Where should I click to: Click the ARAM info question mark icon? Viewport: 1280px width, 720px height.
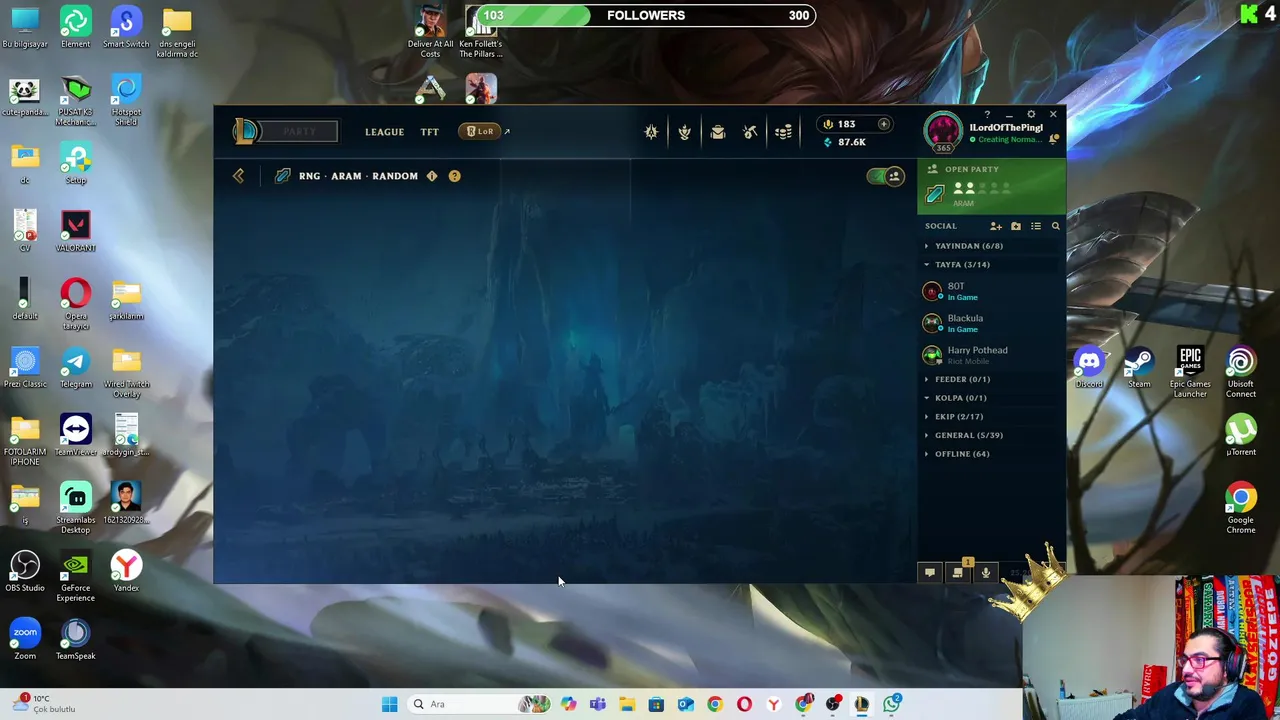454,176
